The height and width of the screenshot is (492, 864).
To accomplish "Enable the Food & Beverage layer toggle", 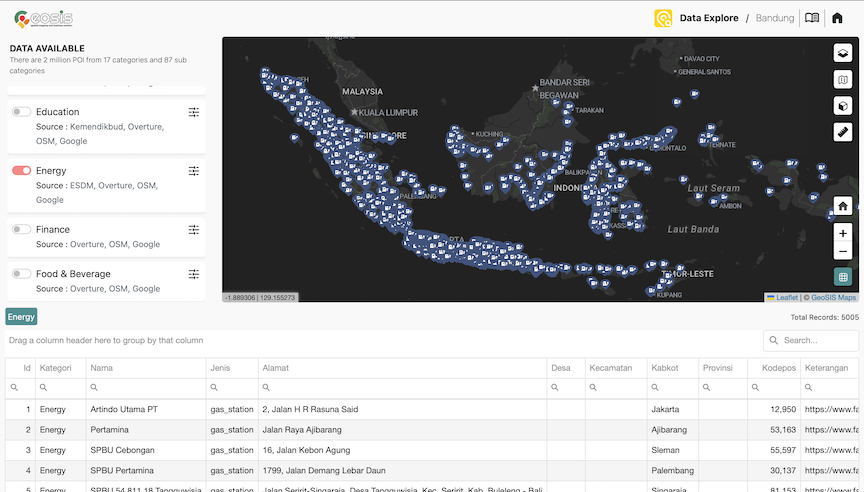I will tap(21, 274).
